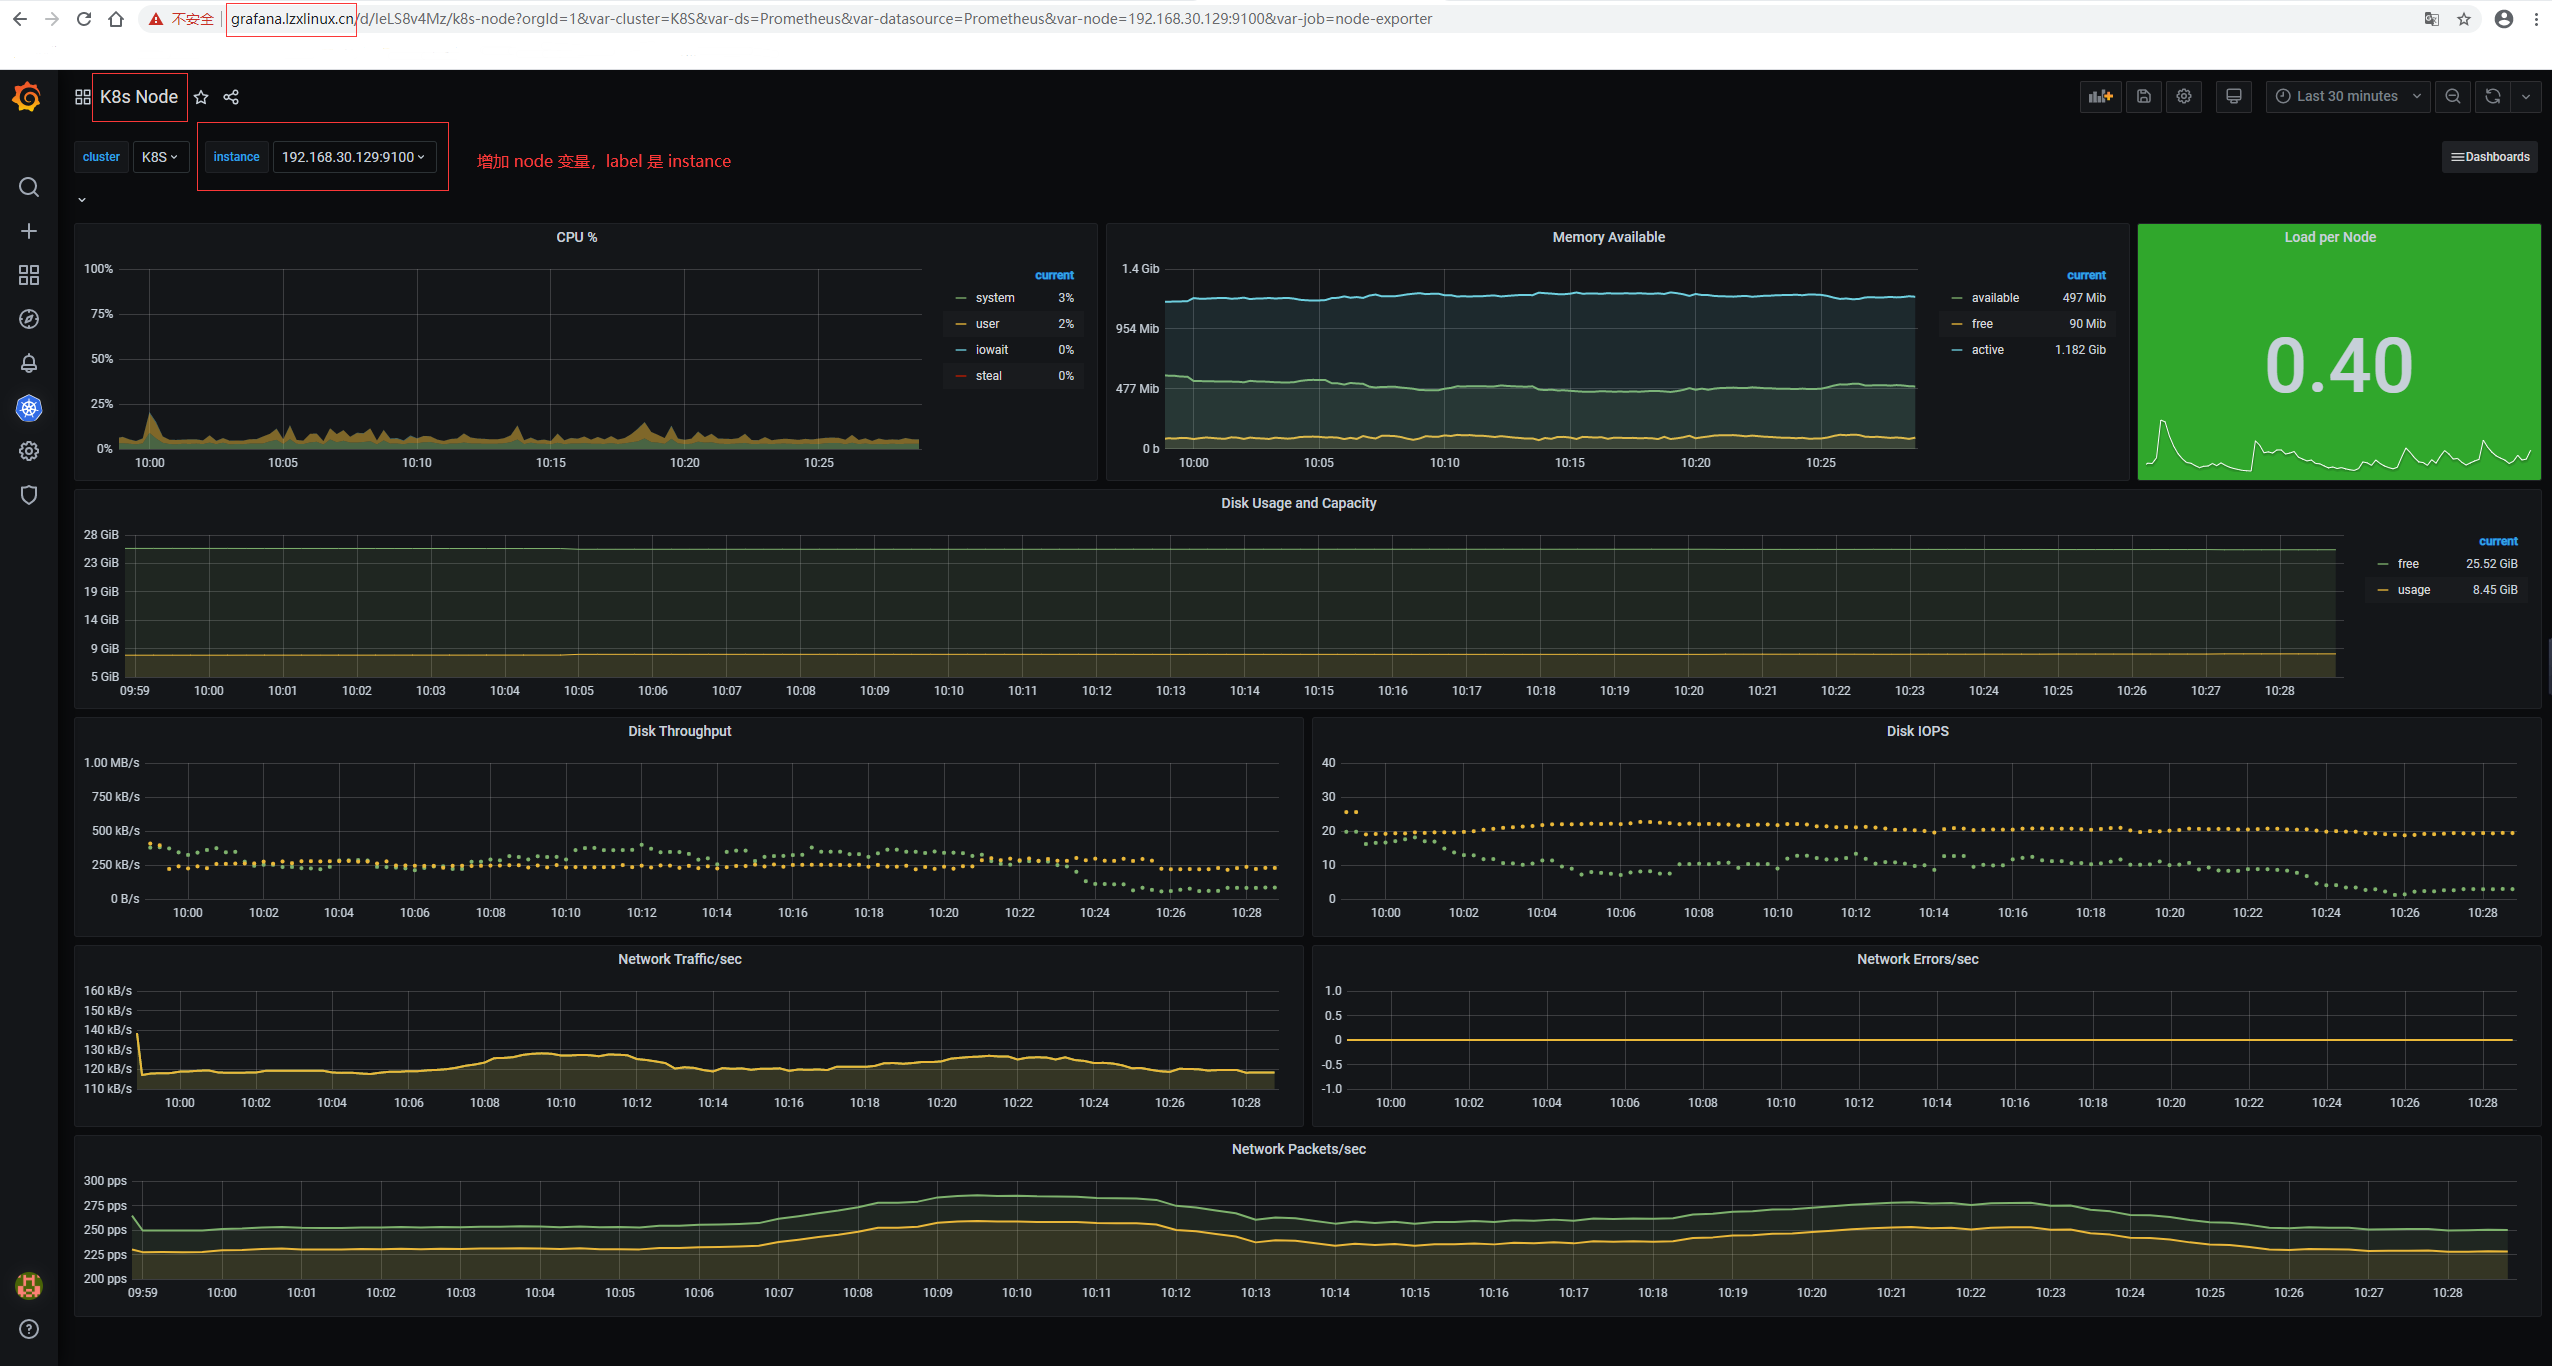
Task: Open the Explore compass icon
Action: tap(29, 319)
